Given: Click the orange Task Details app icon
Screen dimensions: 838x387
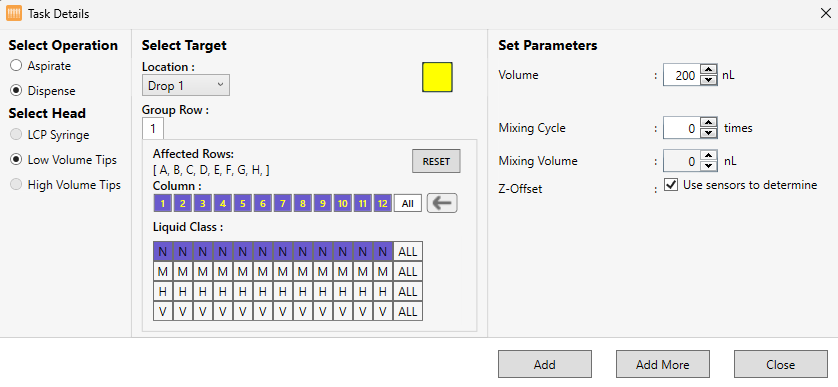Looking at the screenshot, I should 14,13.
